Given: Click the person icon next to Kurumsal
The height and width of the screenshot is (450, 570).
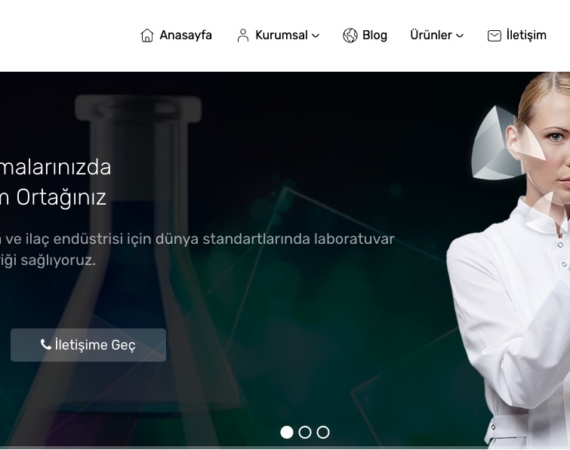Looking at the screenshot, I should pos(243,35).
